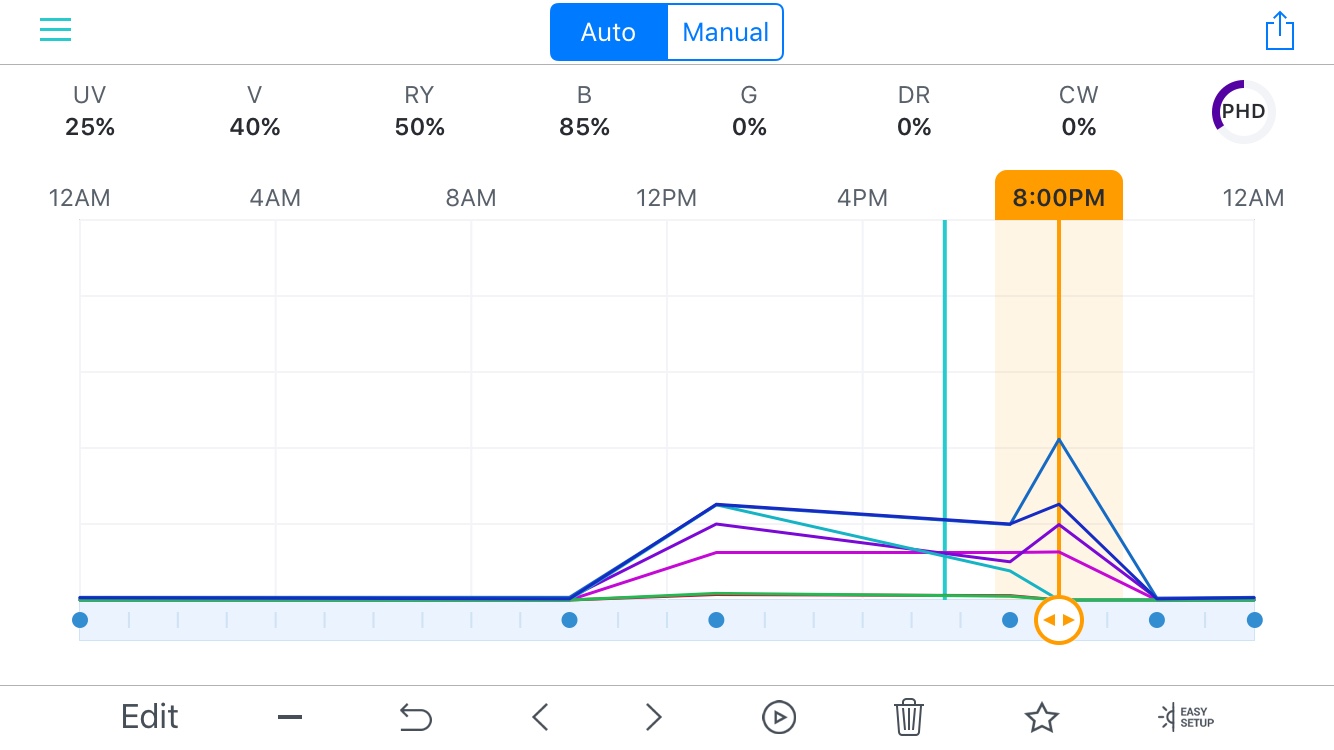The image size is (1334, 750).
Task: Switch to Auto mode
Action: tap(608, 32)
